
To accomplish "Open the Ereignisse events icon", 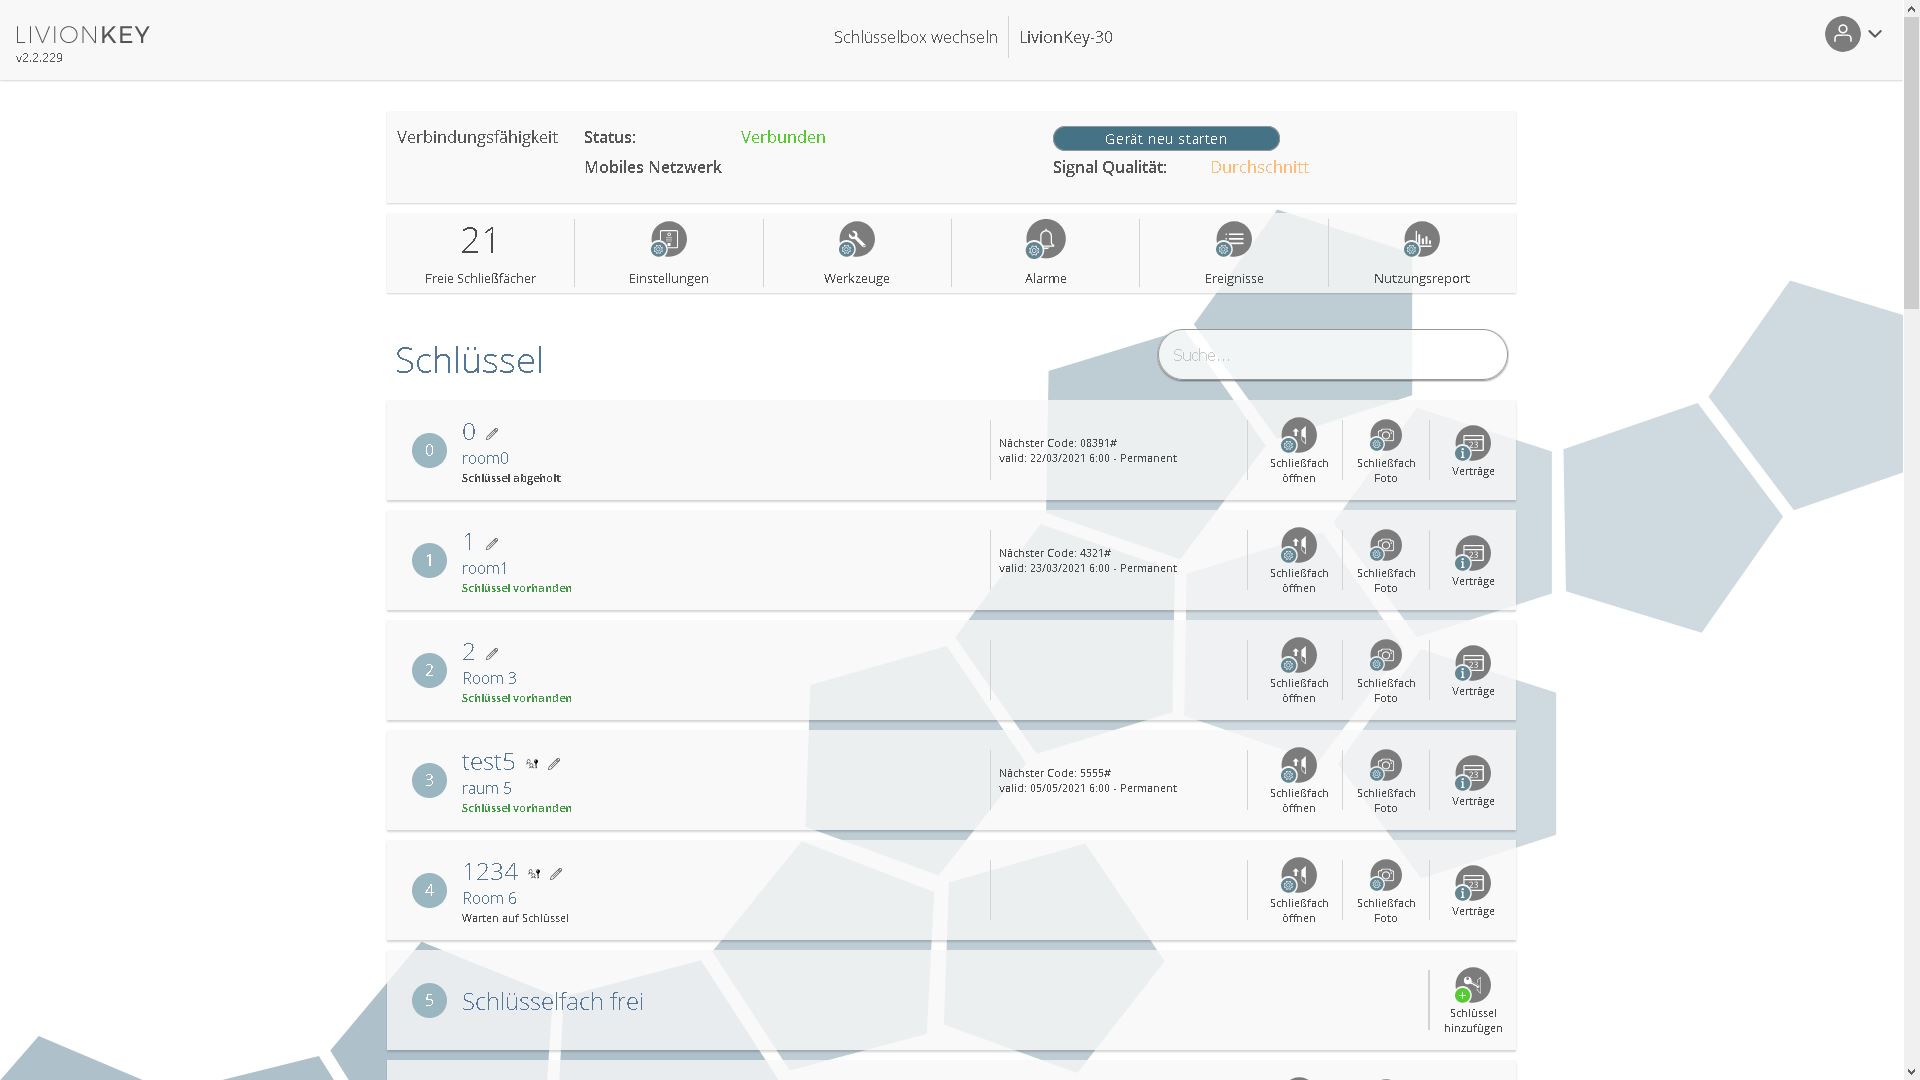I will coord(1233,240).
